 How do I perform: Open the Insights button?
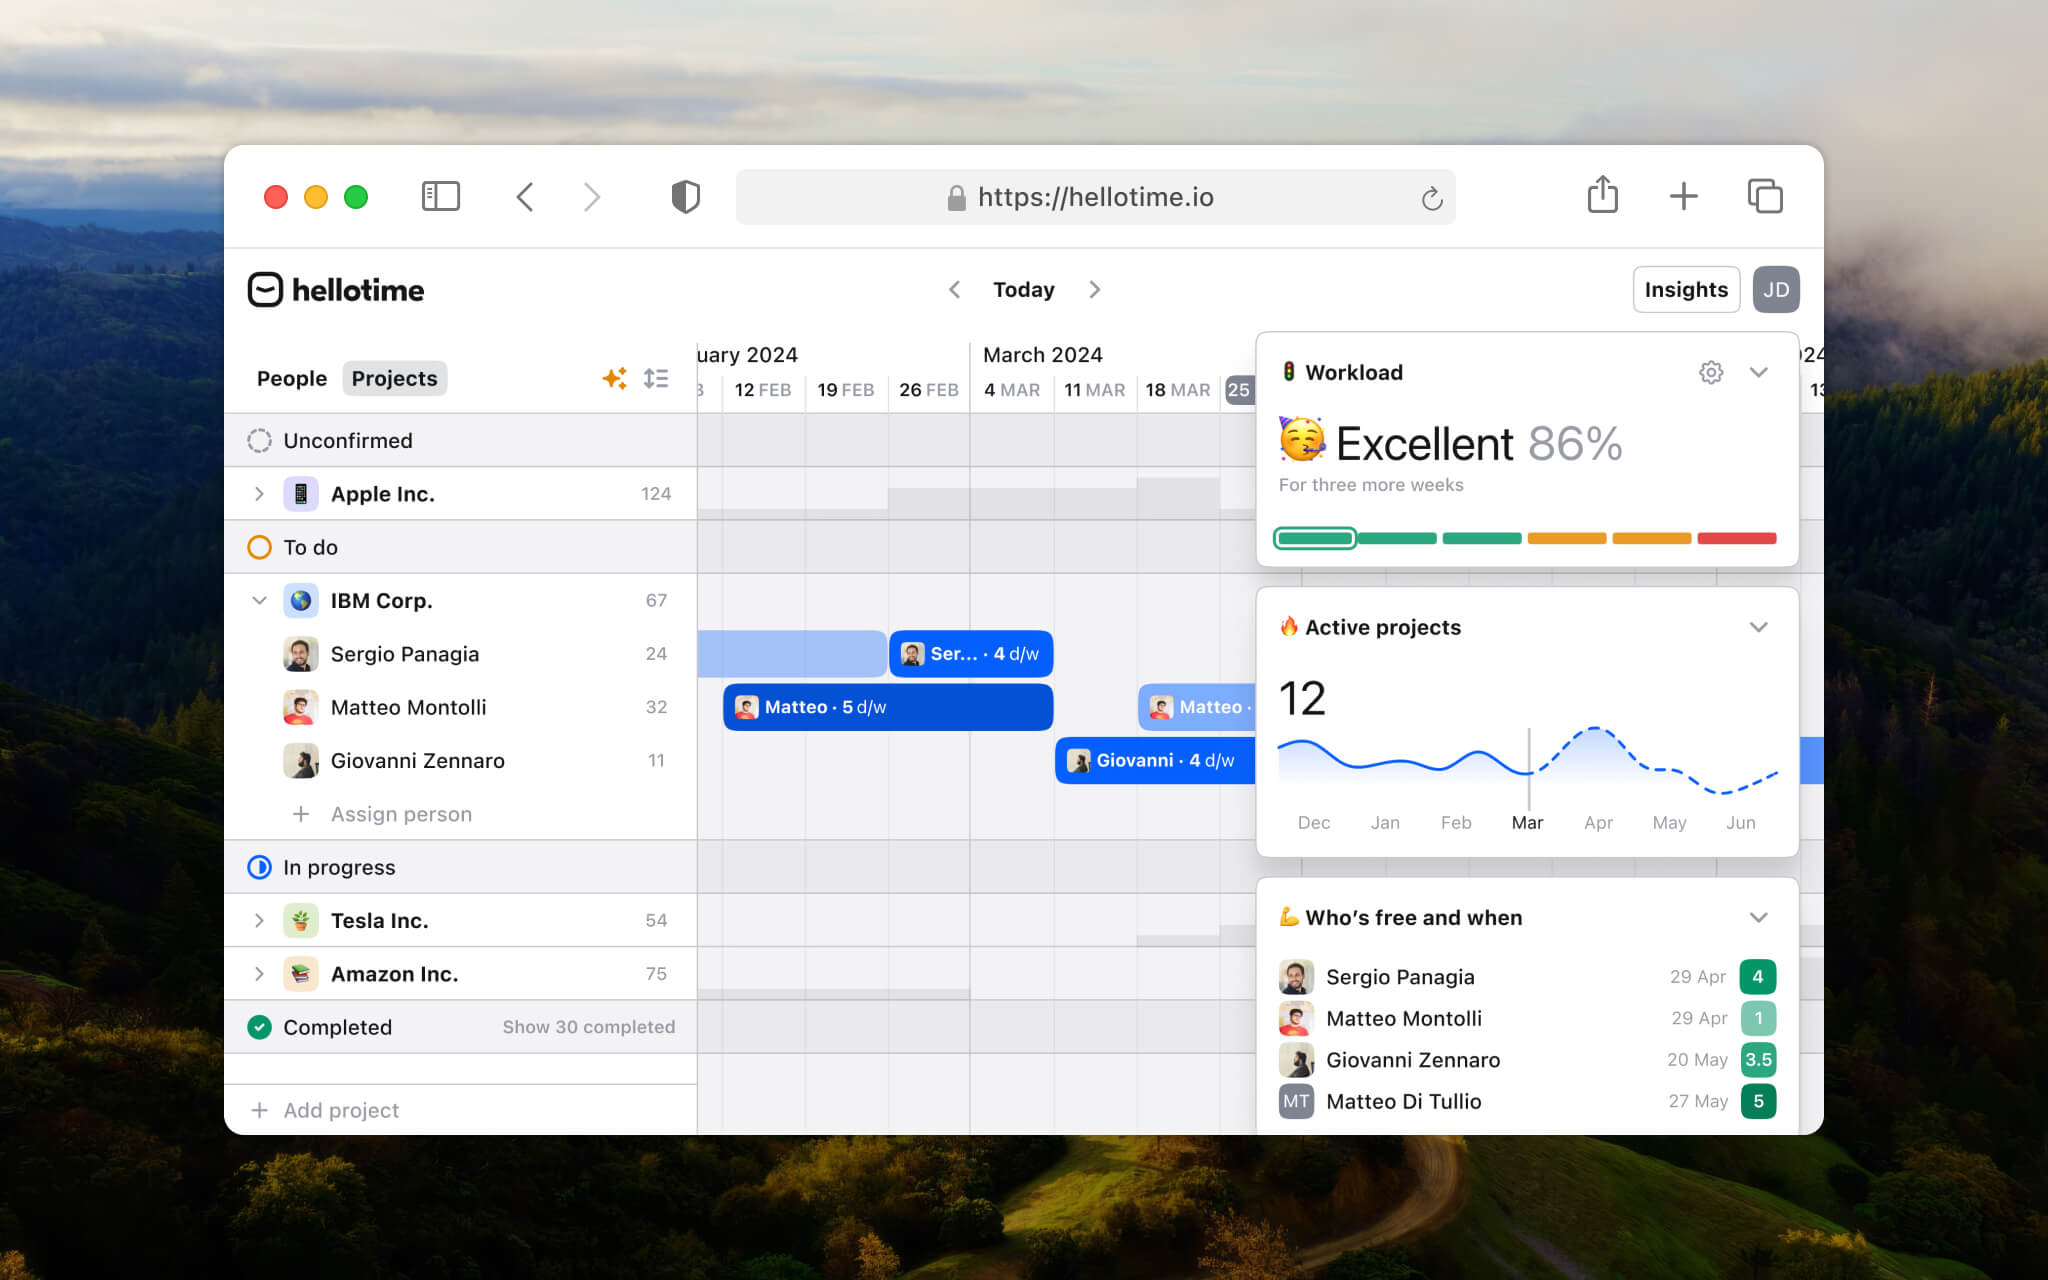1685,289
